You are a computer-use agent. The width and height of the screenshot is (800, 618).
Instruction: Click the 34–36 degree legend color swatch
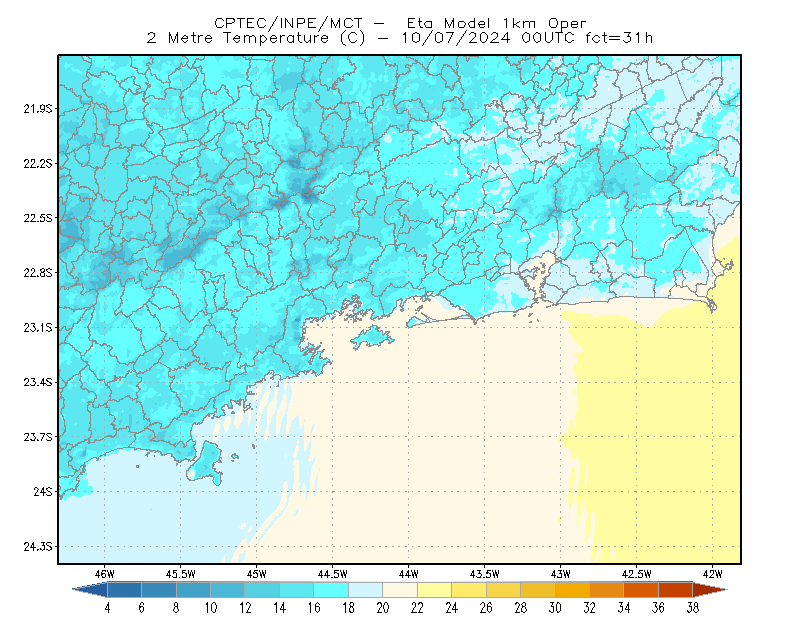641,590
